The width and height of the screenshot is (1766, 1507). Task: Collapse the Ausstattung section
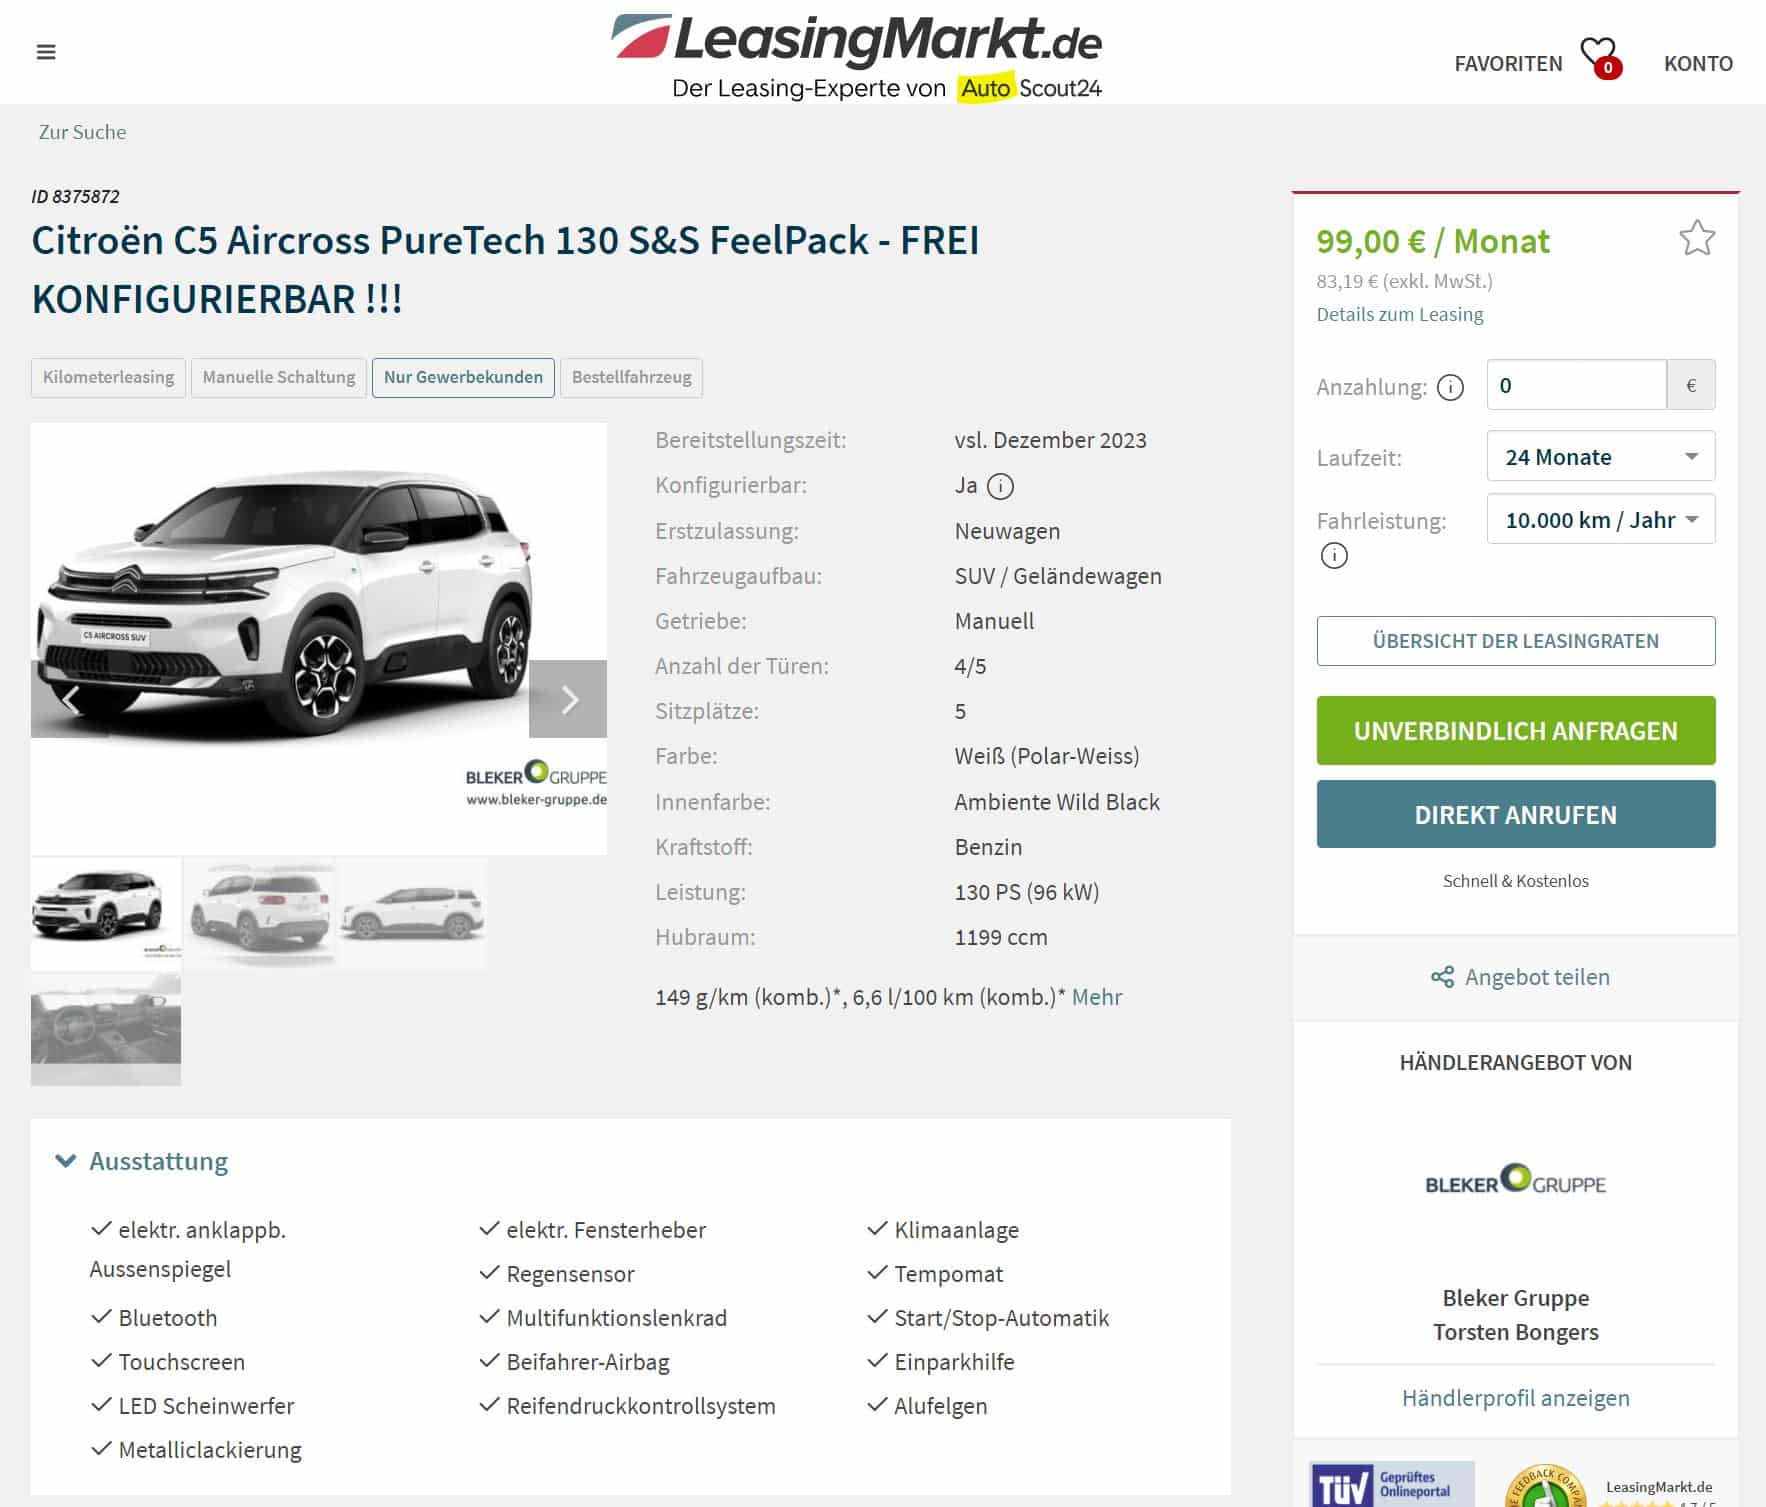pos(141,1161)
